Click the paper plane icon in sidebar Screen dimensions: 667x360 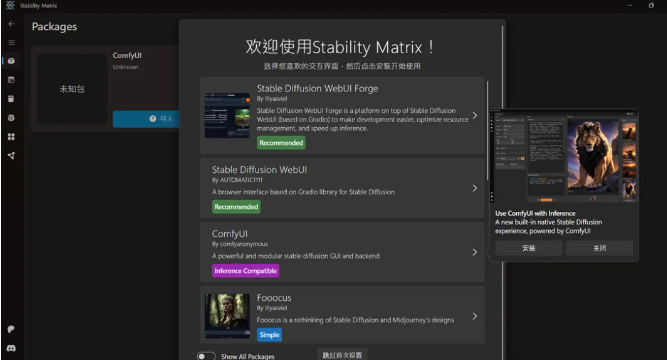point(11,156)
